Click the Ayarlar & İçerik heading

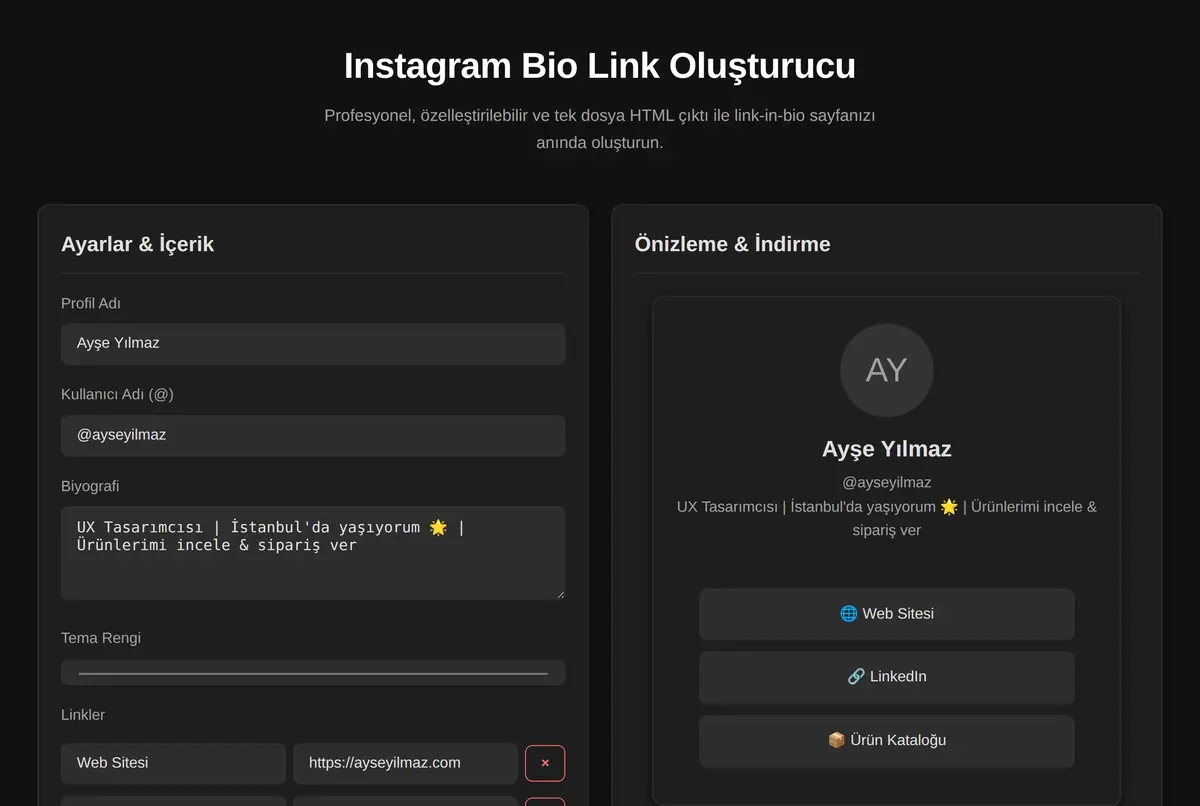[x=137, y=244]
